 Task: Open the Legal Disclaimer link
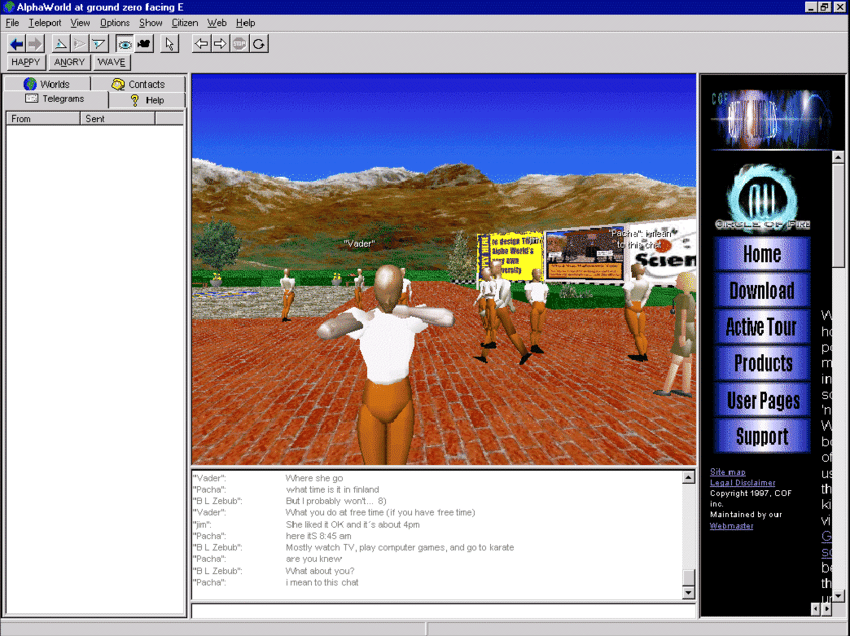point(743,483)
